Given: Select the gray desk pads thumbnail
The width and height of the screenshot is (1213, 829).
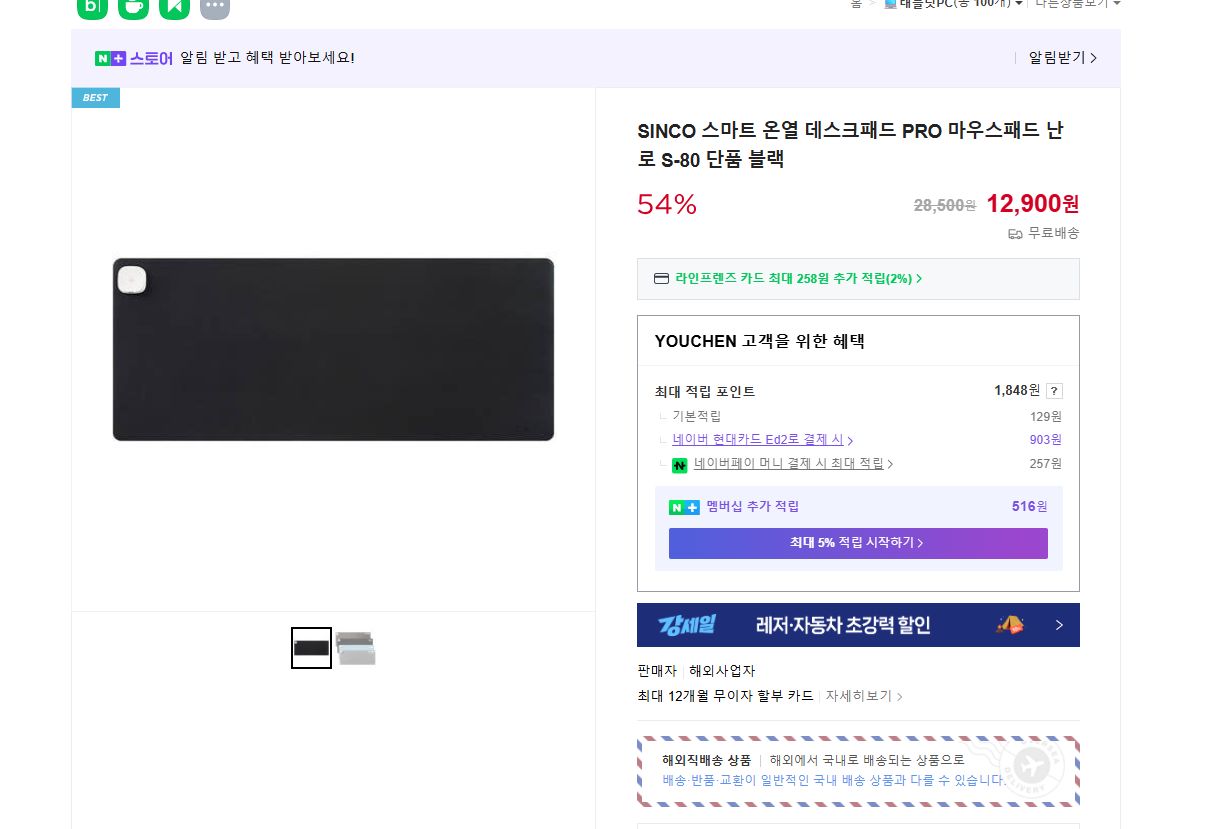Looking at the screenshot, I should pyautogui.click(x=356, y=648).
